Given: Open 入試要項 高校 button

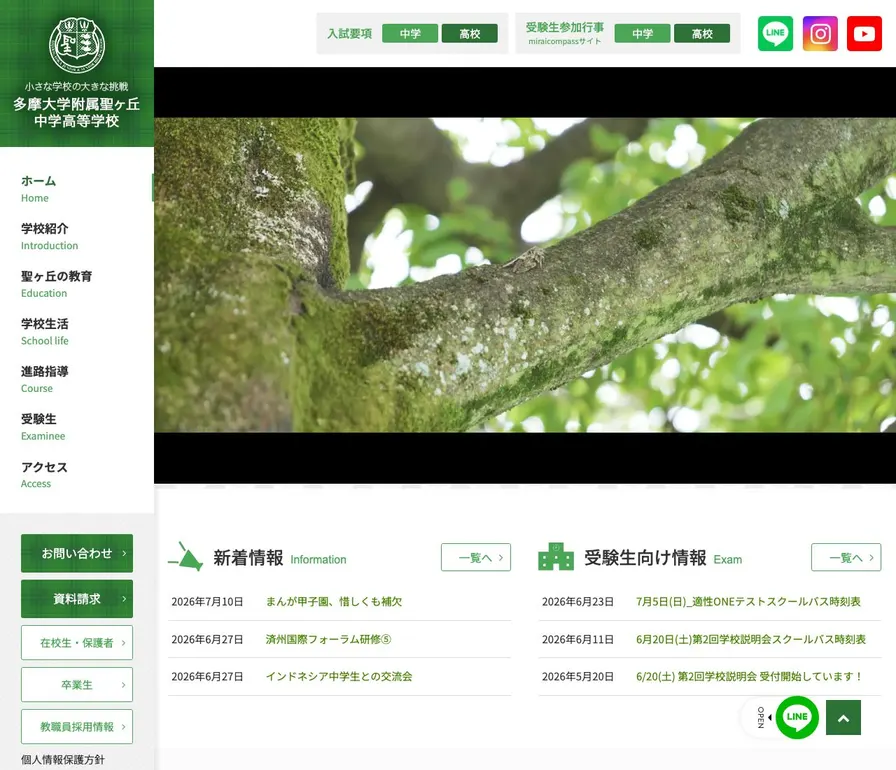Looking at the screenshot, I should pyautogui.click(x=470, y=34).
